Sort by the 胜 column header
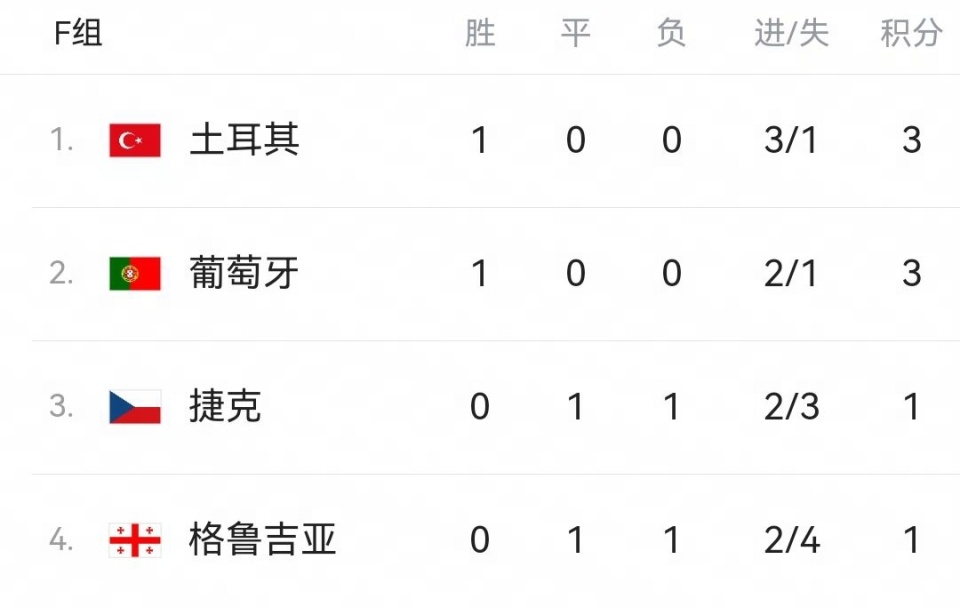This screenshot has width=960, height=607. (x=479, y=32)
